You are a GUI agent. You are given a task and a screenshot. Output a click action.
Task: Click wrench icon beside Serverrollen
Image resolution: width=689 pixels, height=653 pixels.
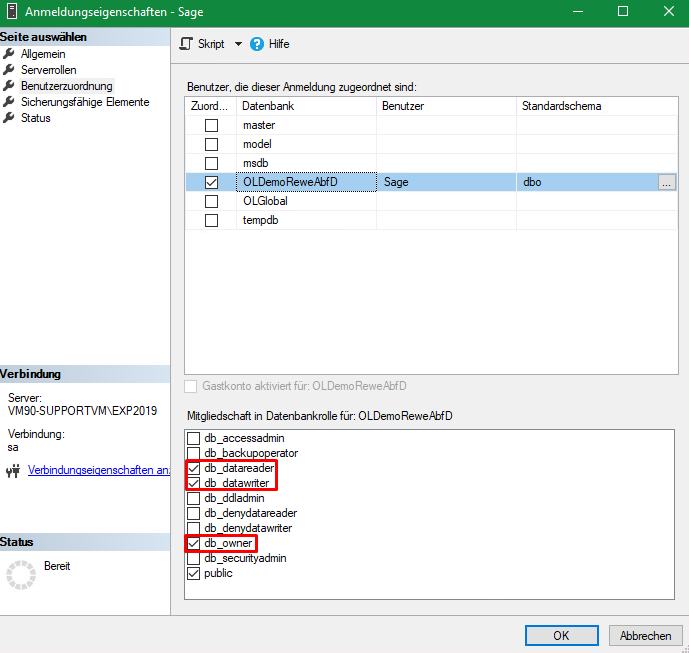(10, 70)
